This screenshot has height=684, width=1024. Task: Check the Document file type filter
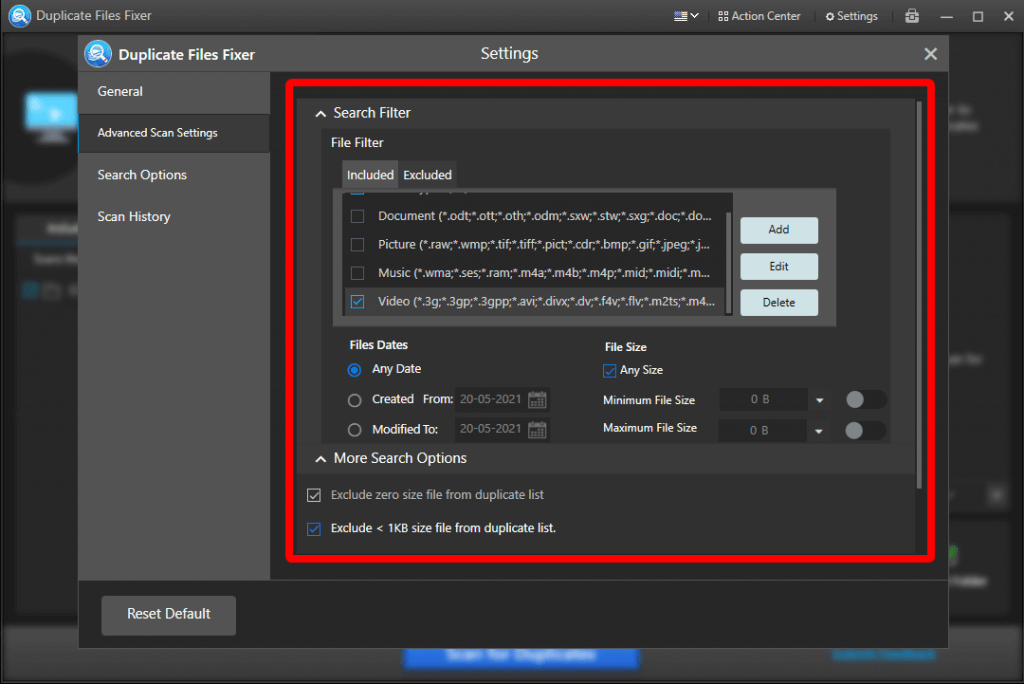(356, 214)
